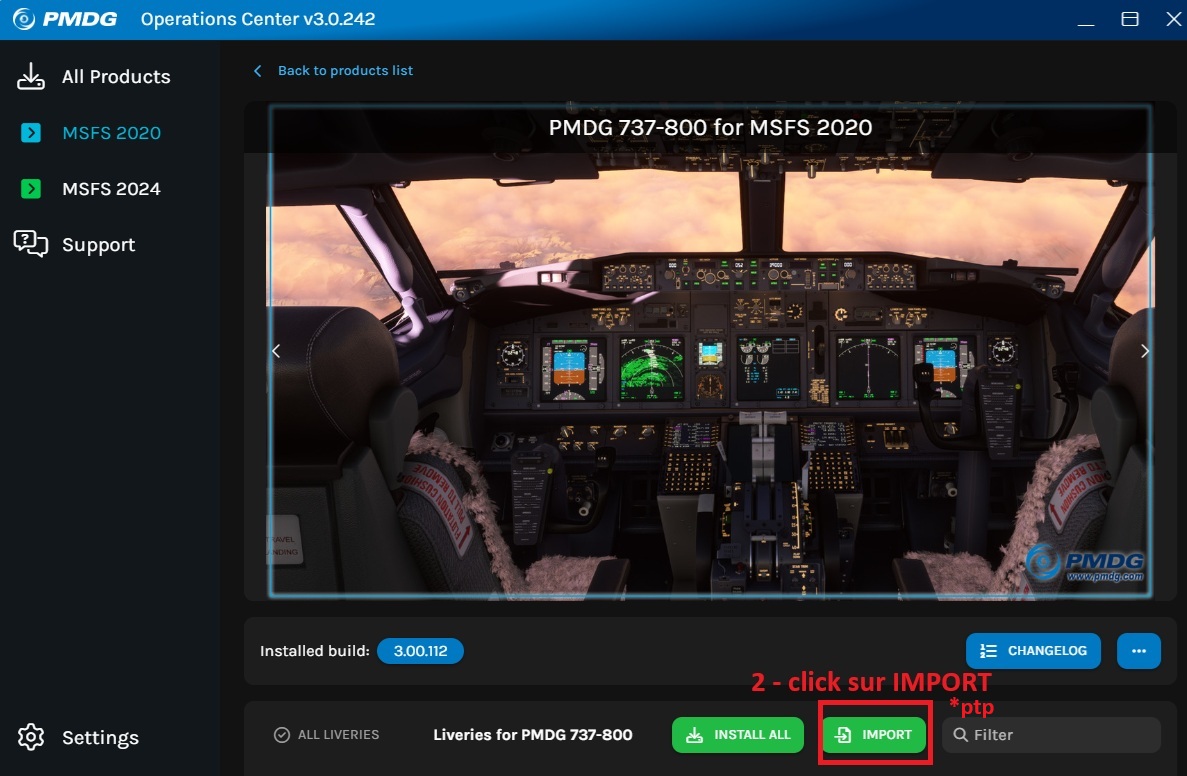Open All Products in sidebar
The height and width of the screenshot is (776, 1187).
(93, 76)
